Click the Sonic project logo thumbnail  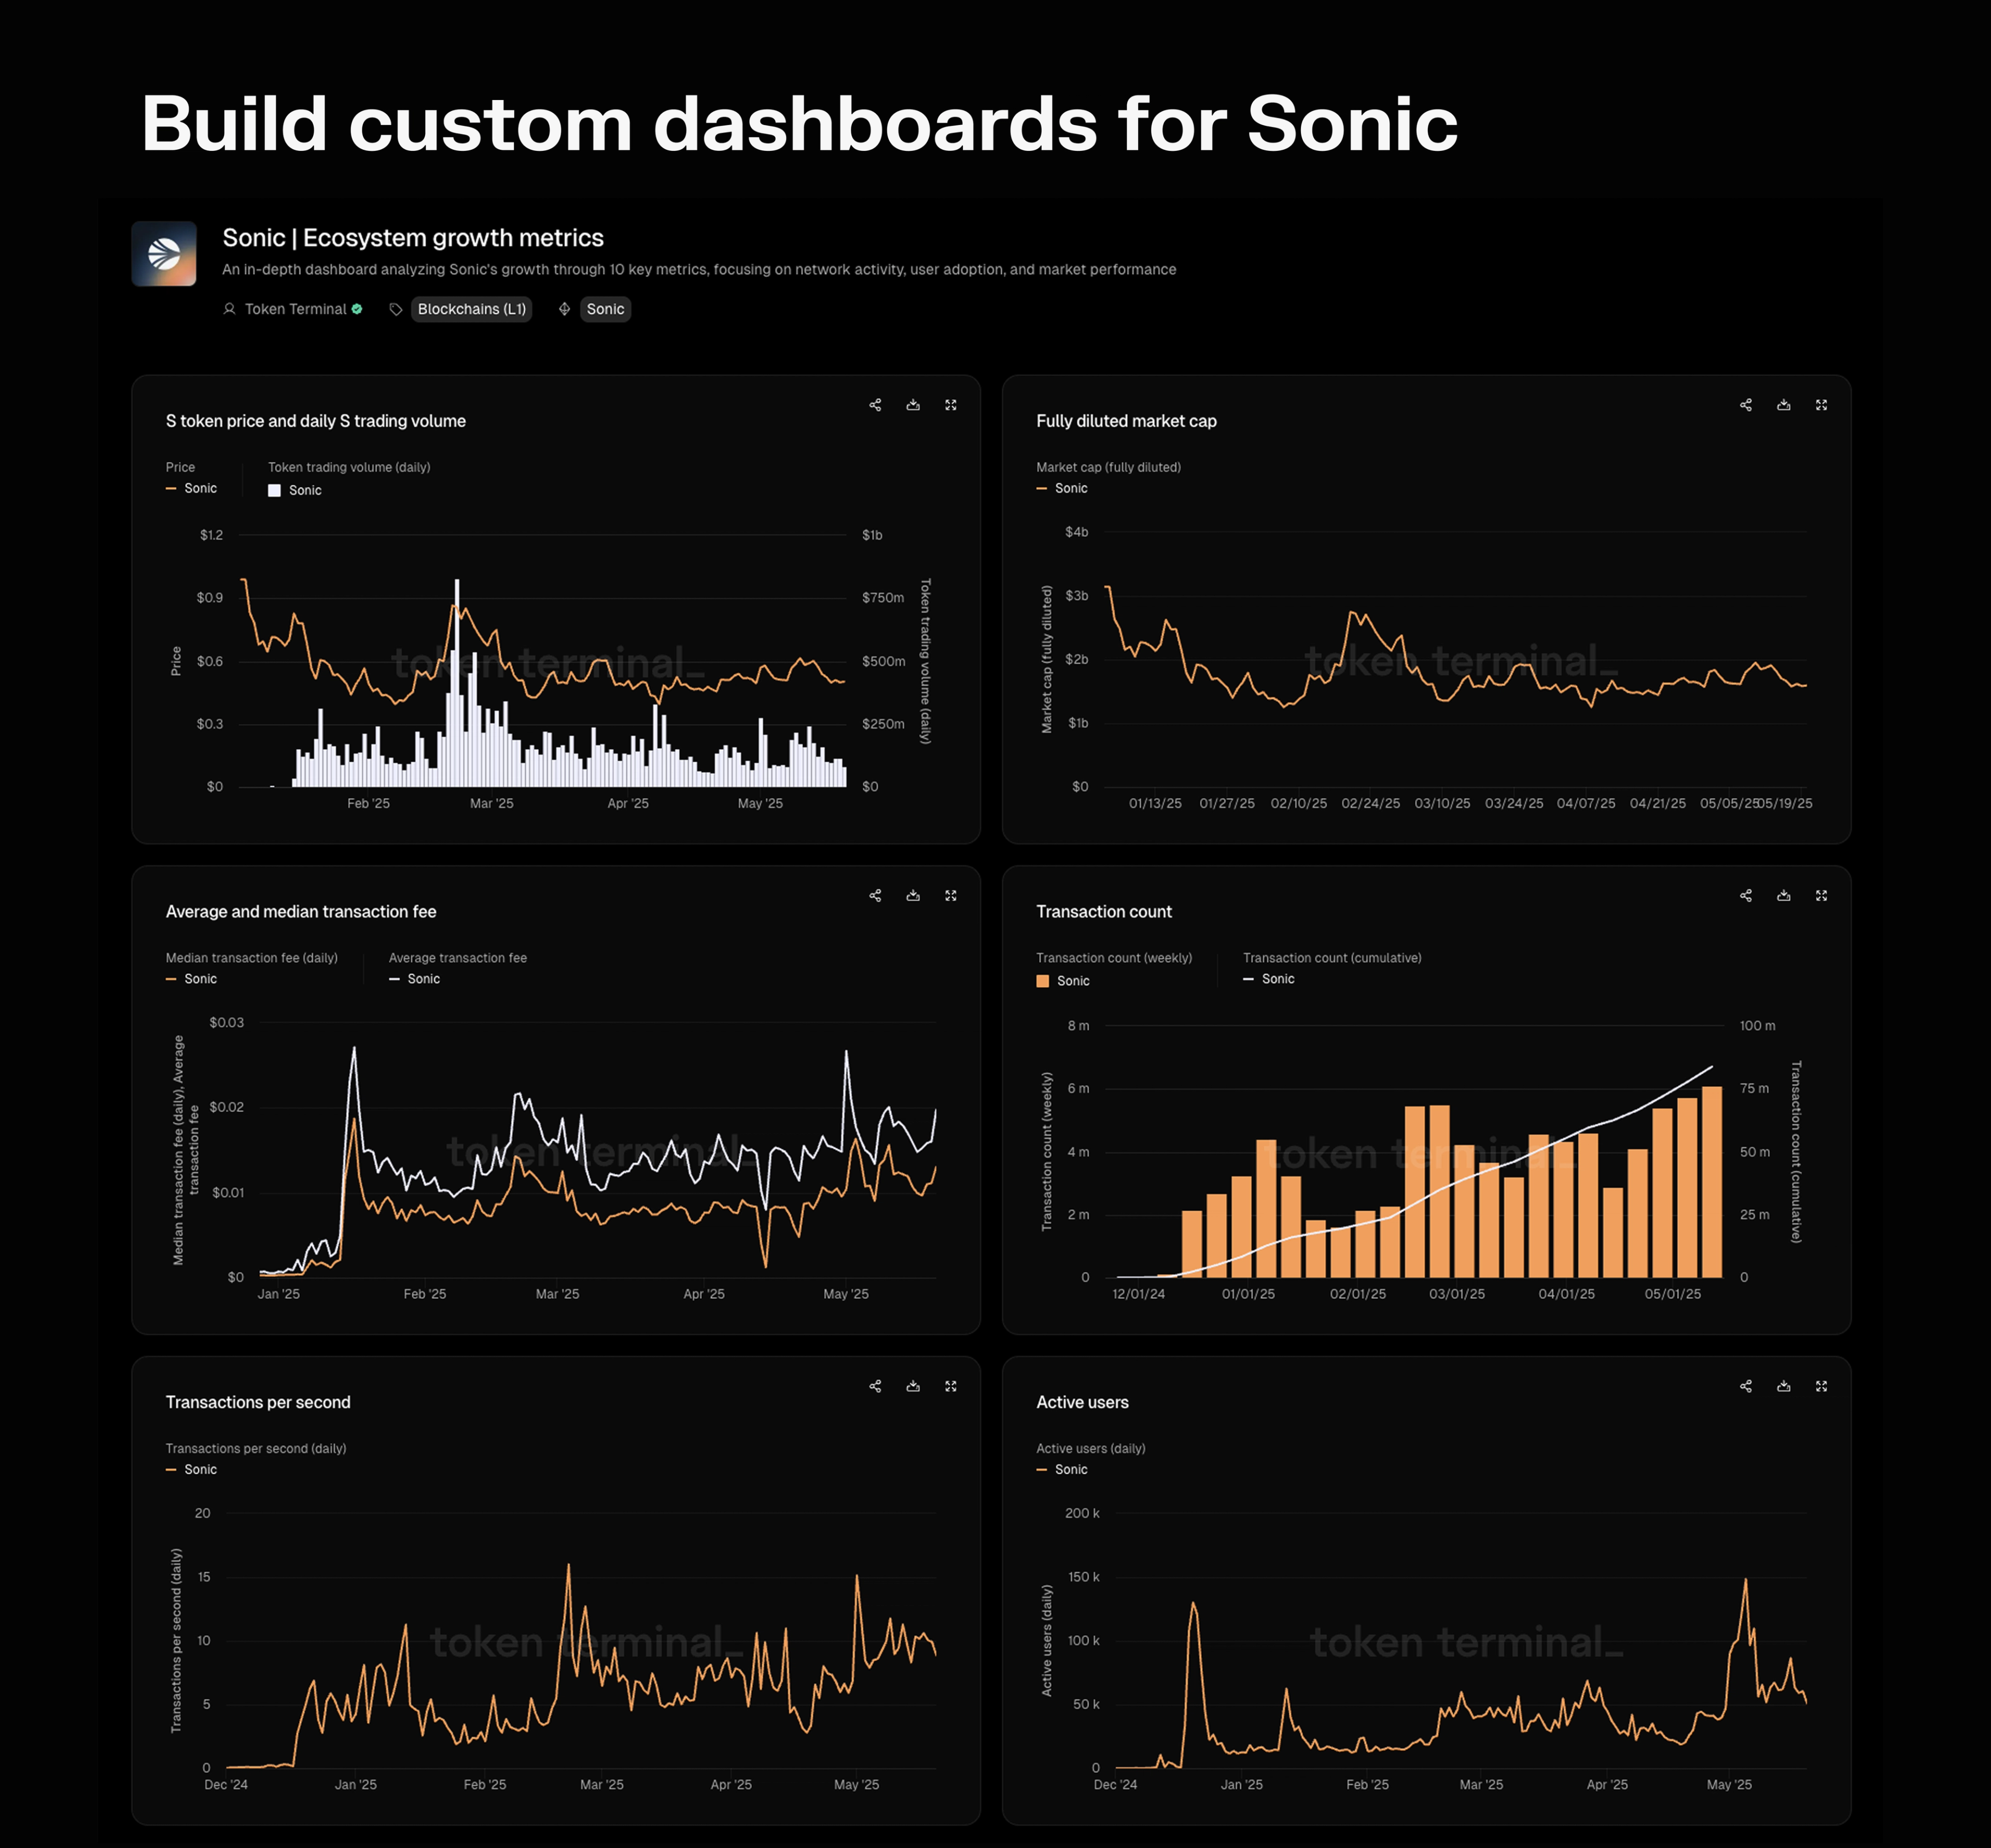click(164, 254)
